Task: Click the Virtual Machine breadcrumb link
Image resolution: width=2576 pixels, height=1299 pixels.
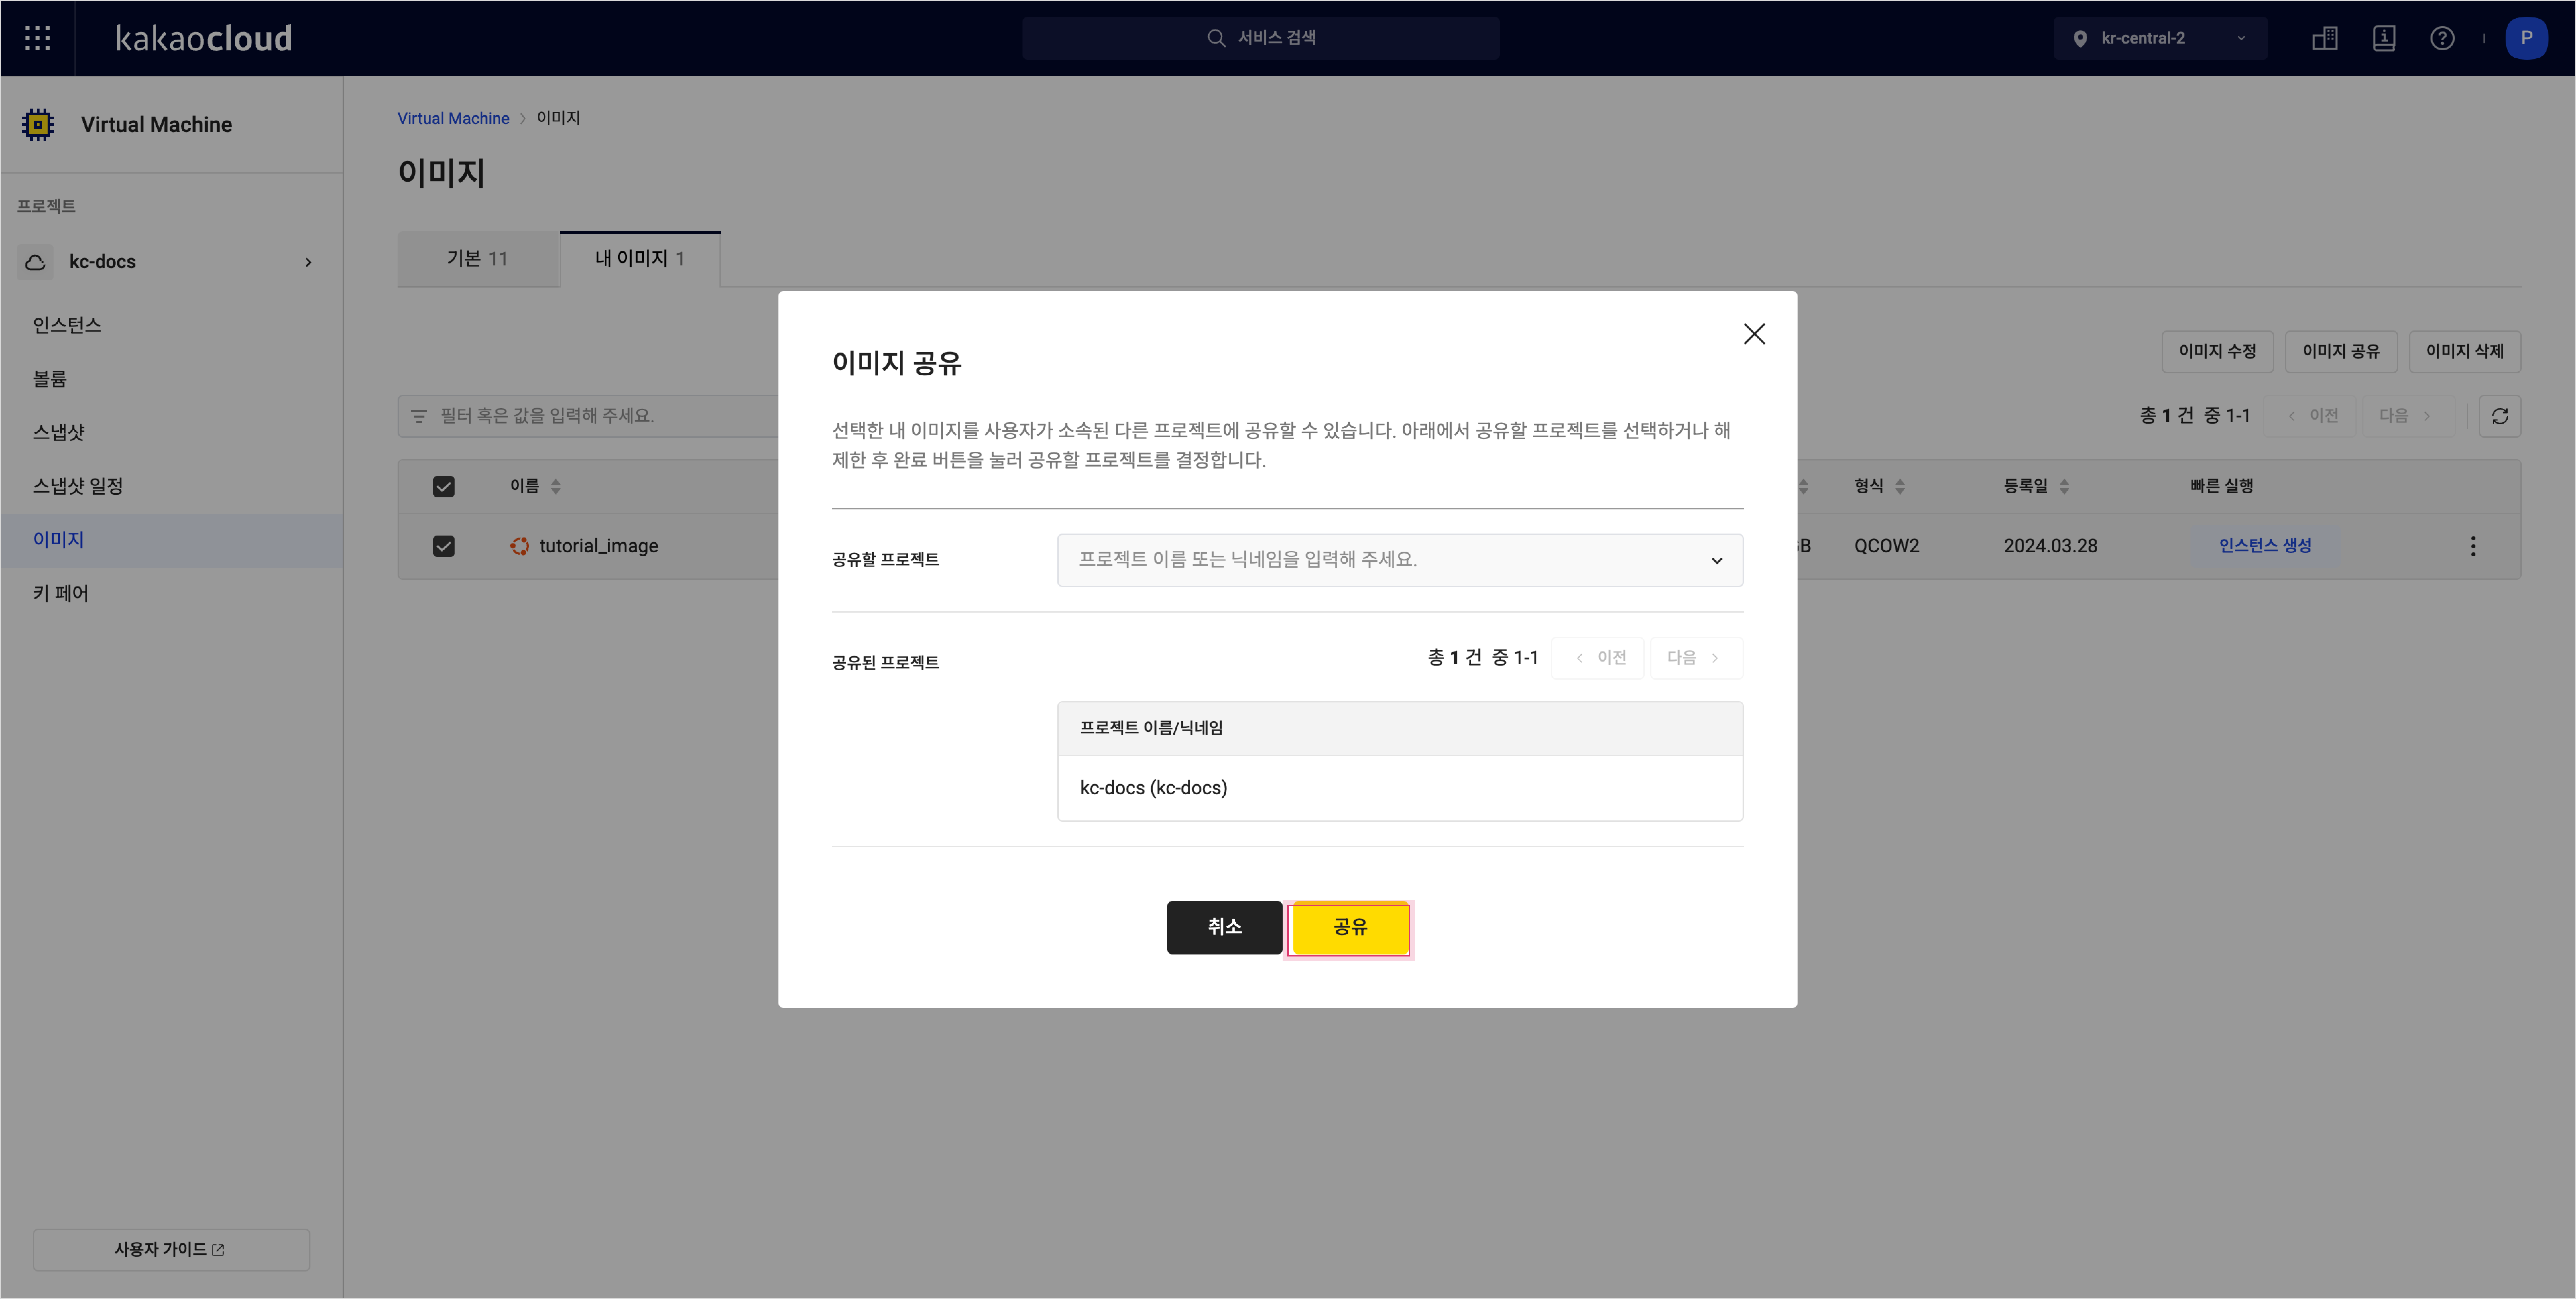Action: pyautogui.click(x=453, y=118)
